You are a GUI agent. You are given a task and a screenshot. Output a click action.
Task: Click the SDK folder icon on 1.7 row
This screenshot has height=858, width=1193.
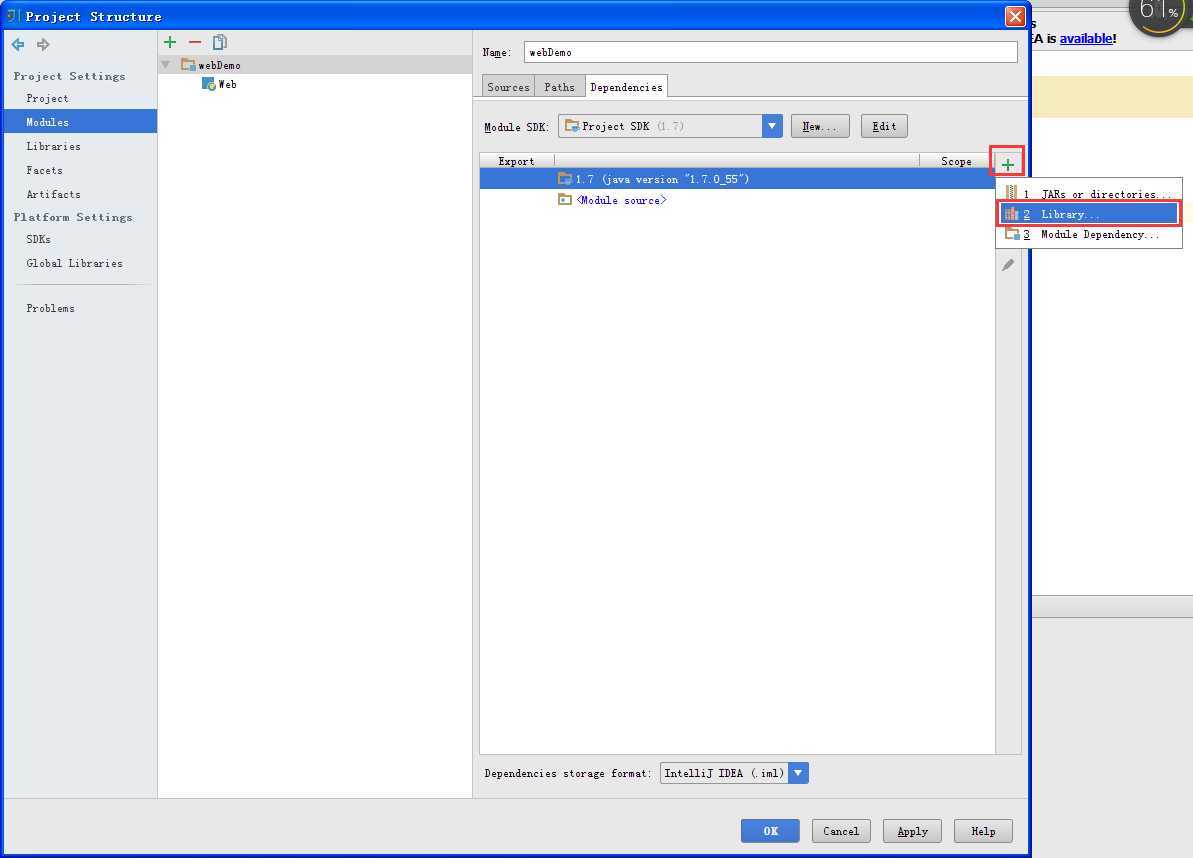[565, 179]
